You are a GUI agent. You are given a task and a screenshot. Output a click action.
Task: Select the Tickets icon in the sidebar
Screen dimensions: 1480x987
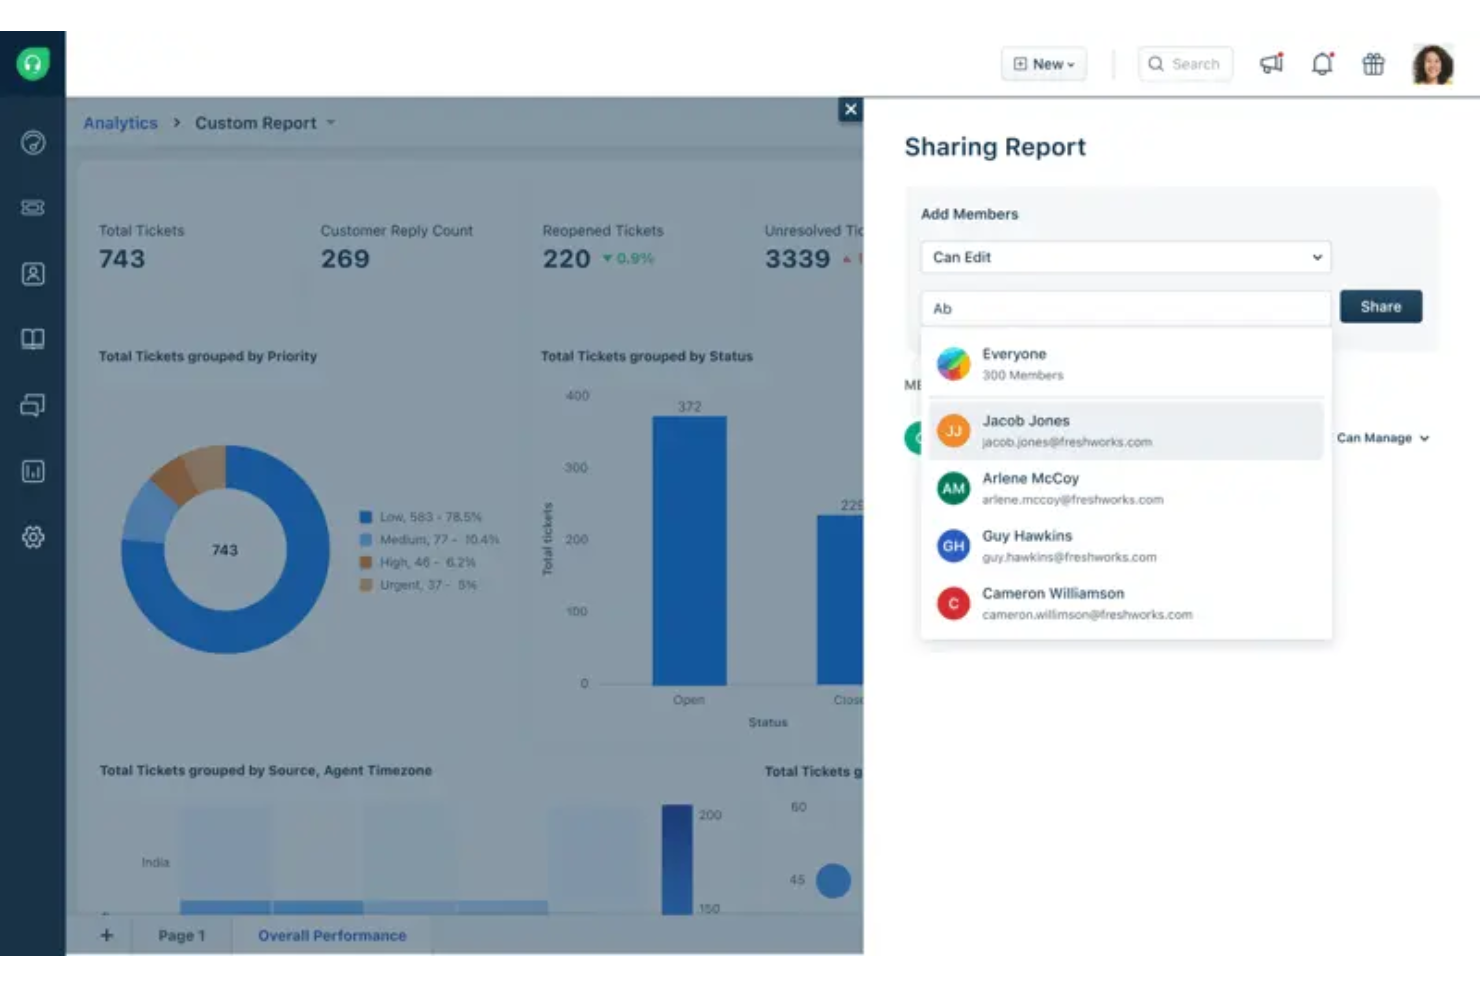click(33, 208)
